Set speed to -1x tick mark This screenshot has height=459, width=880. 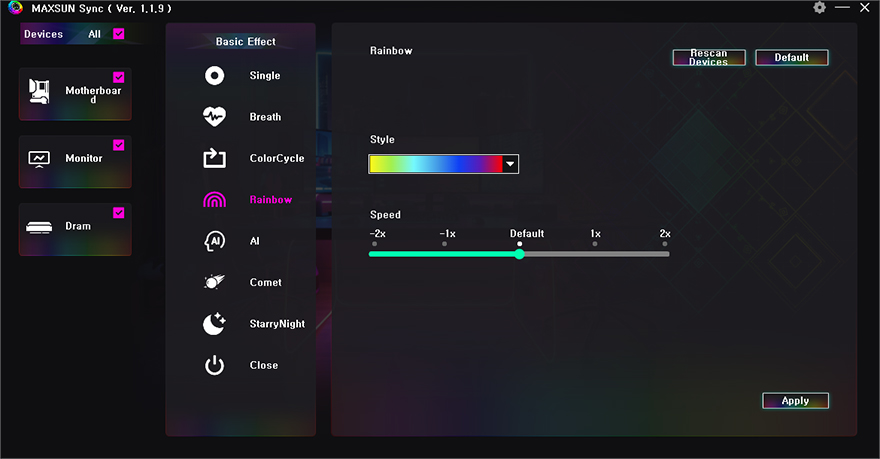[444, 244]
